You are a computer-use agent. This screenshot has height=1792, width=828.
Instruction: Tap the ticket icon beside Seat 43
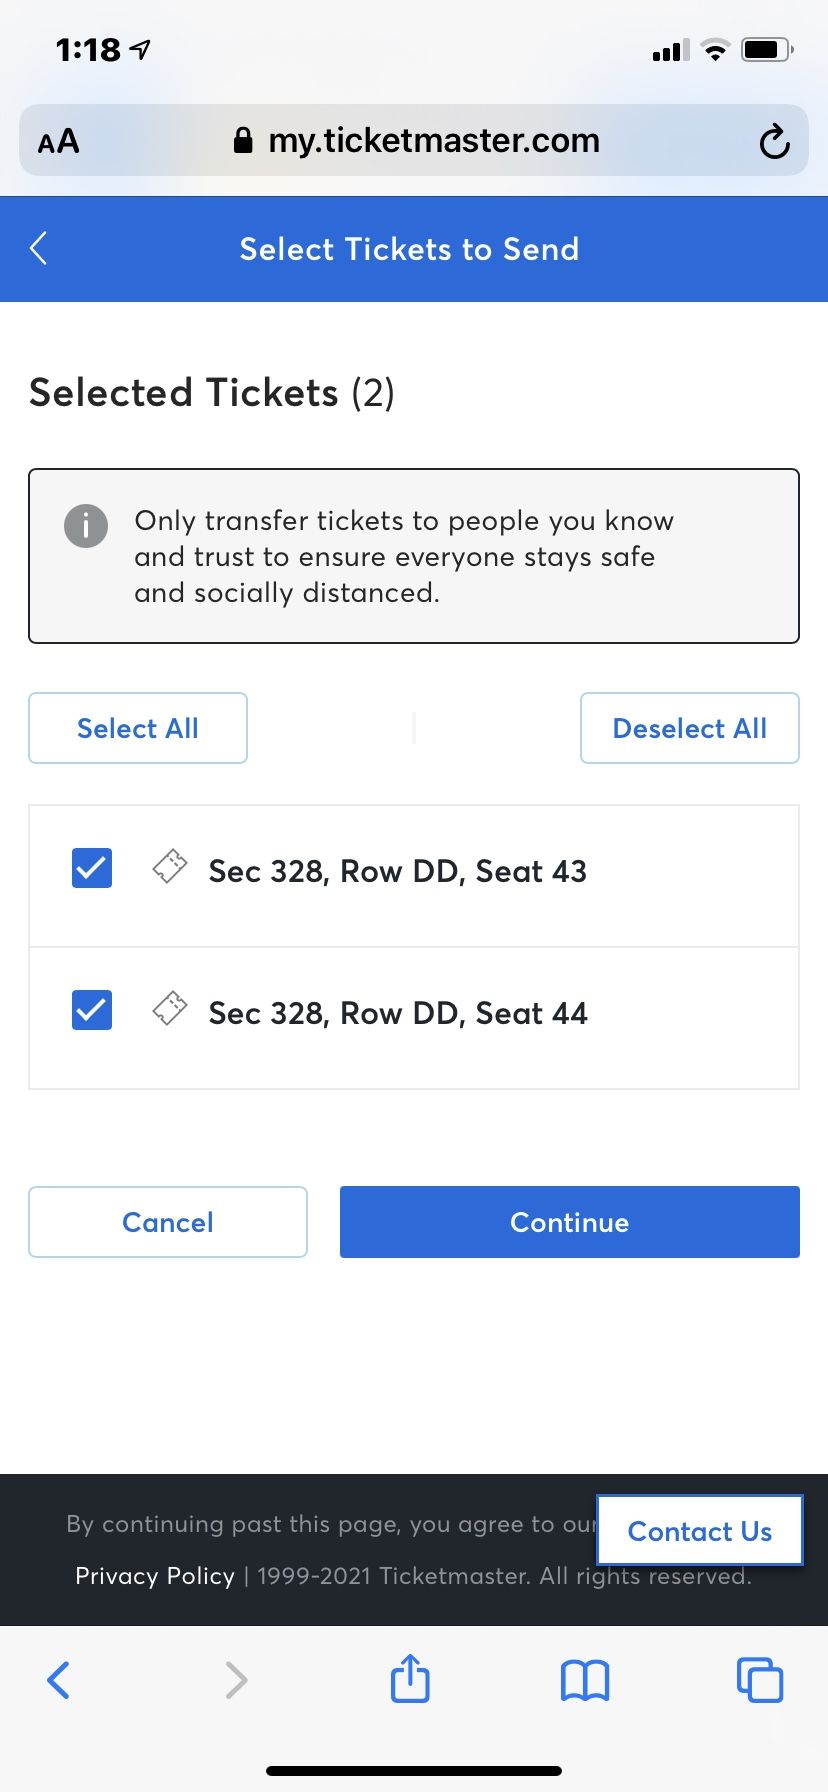tap(170, 866)
